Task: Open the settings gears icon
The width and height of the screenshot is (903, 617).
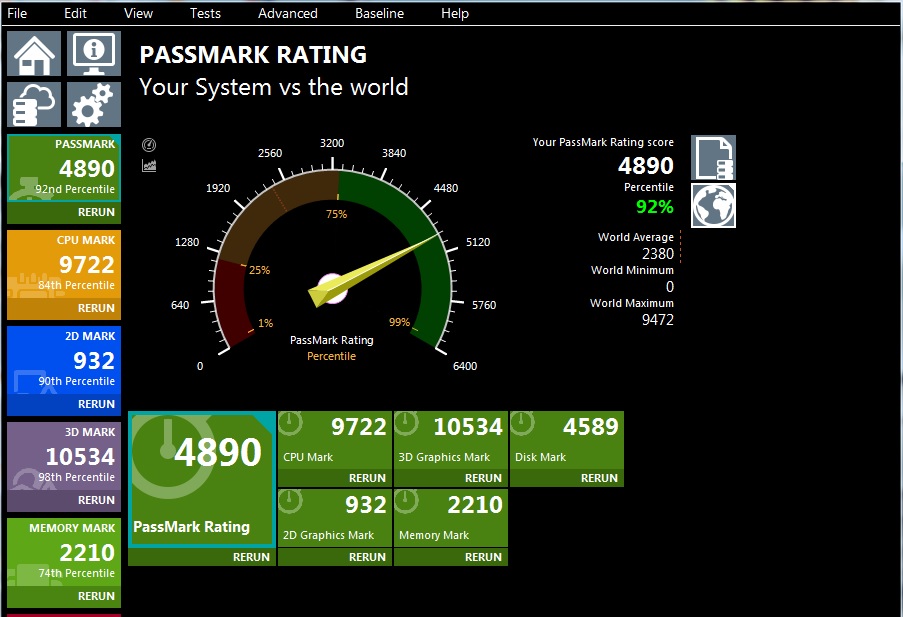Action: [x=94, y=104]
